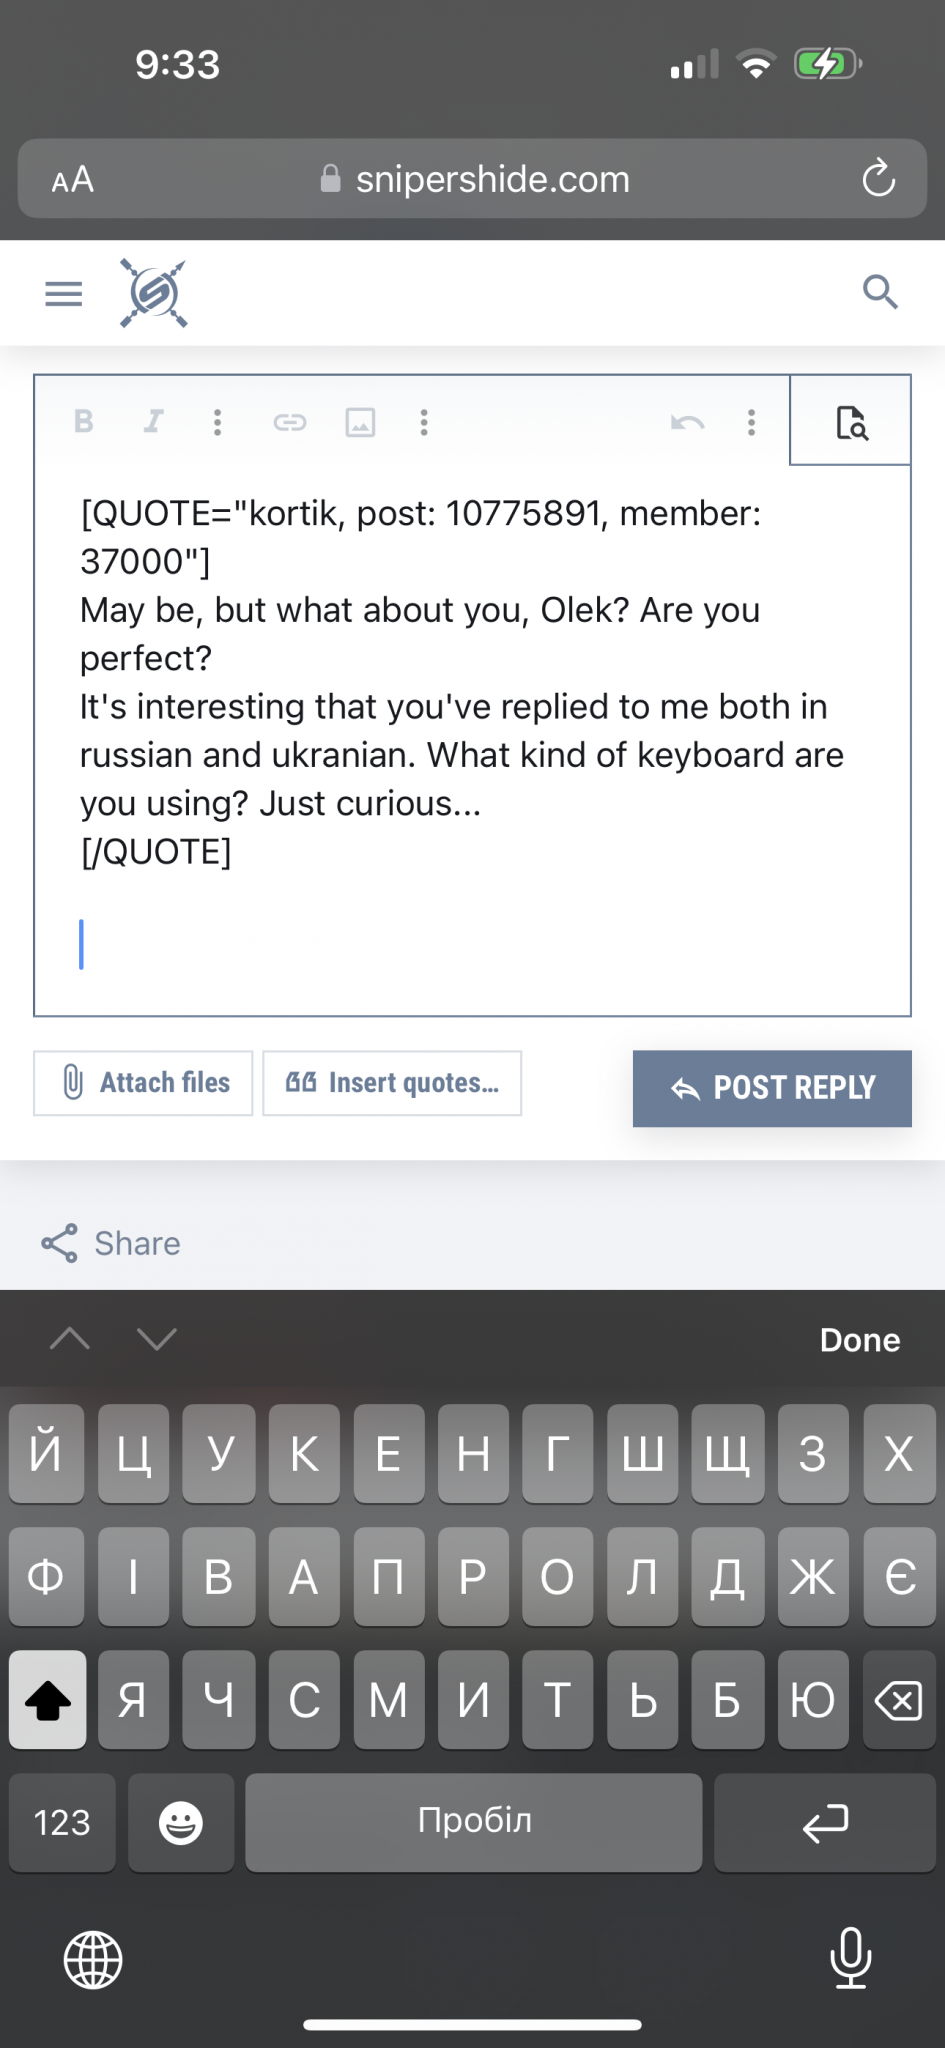Insert a link via toolbar icon
945x2048 pixels.
[290, 422]
